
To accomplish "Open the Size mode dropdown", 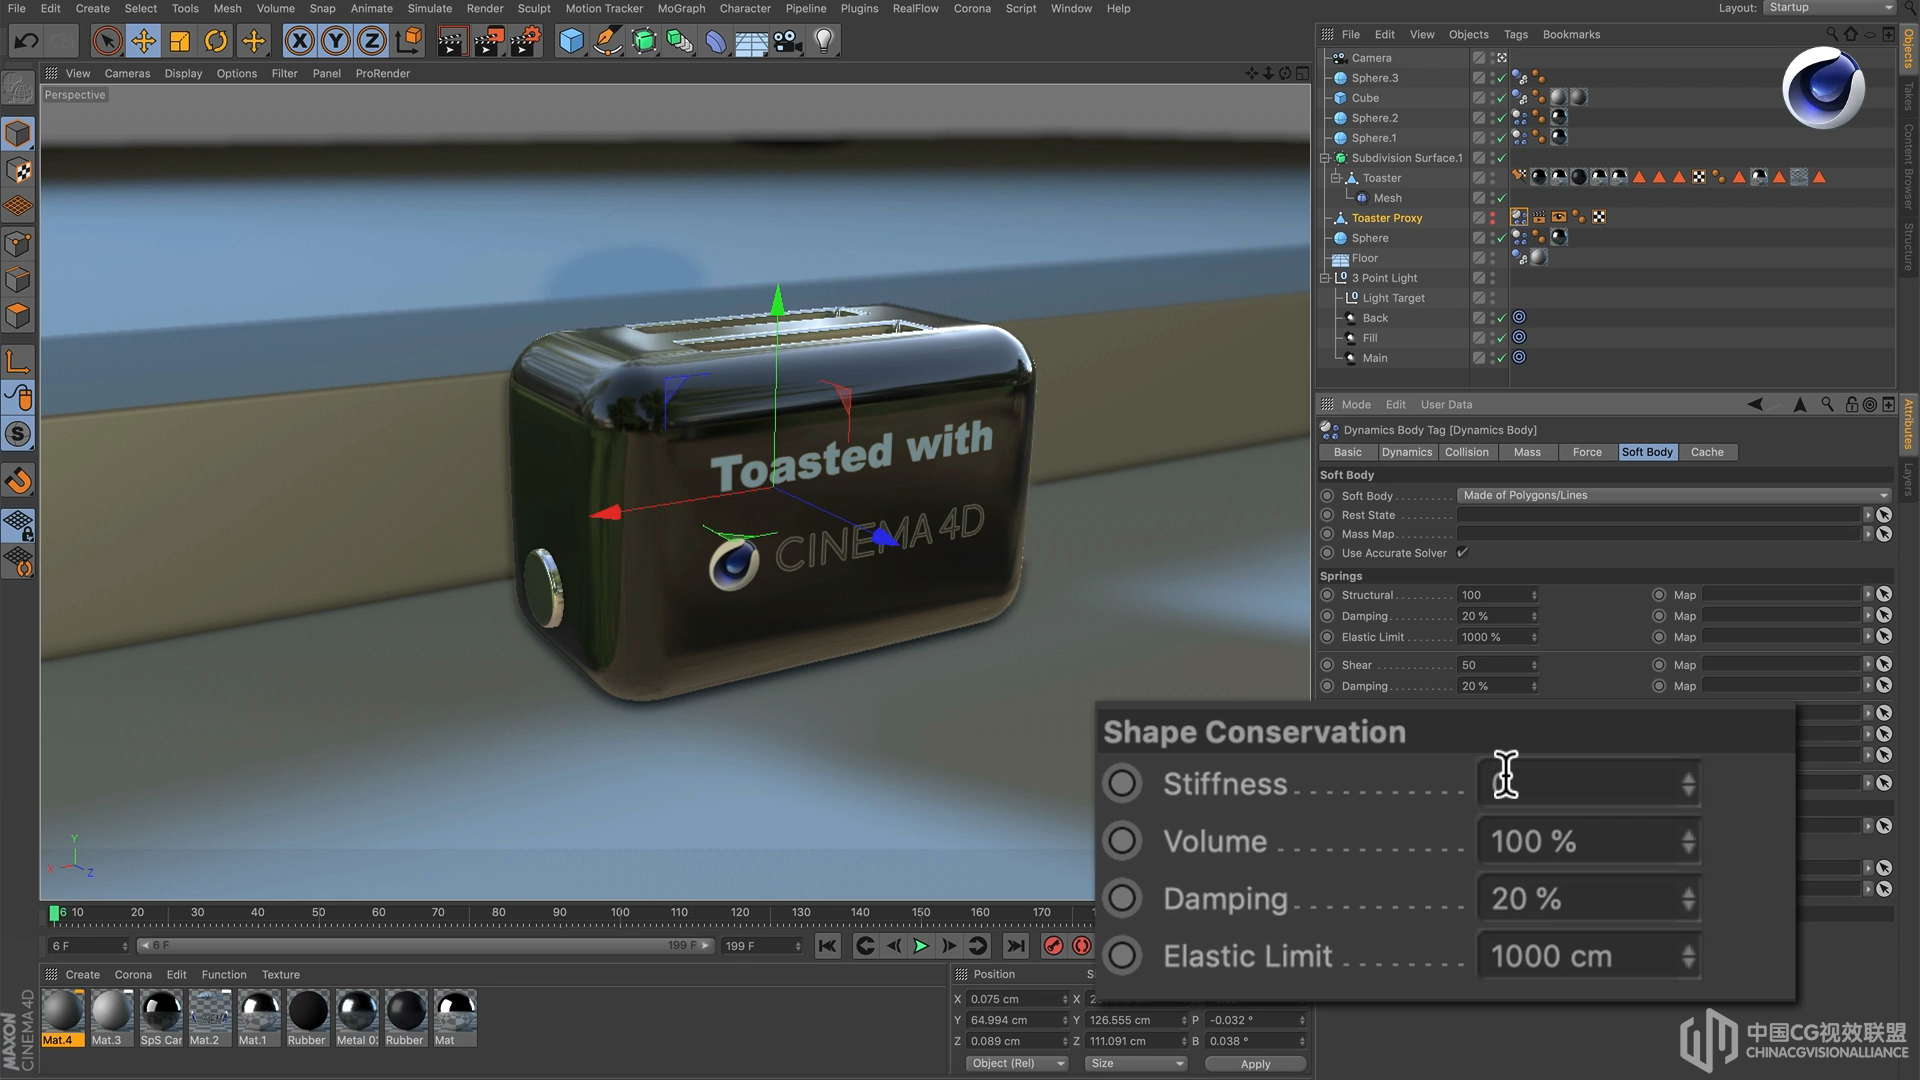I will coord(1136,1063).
